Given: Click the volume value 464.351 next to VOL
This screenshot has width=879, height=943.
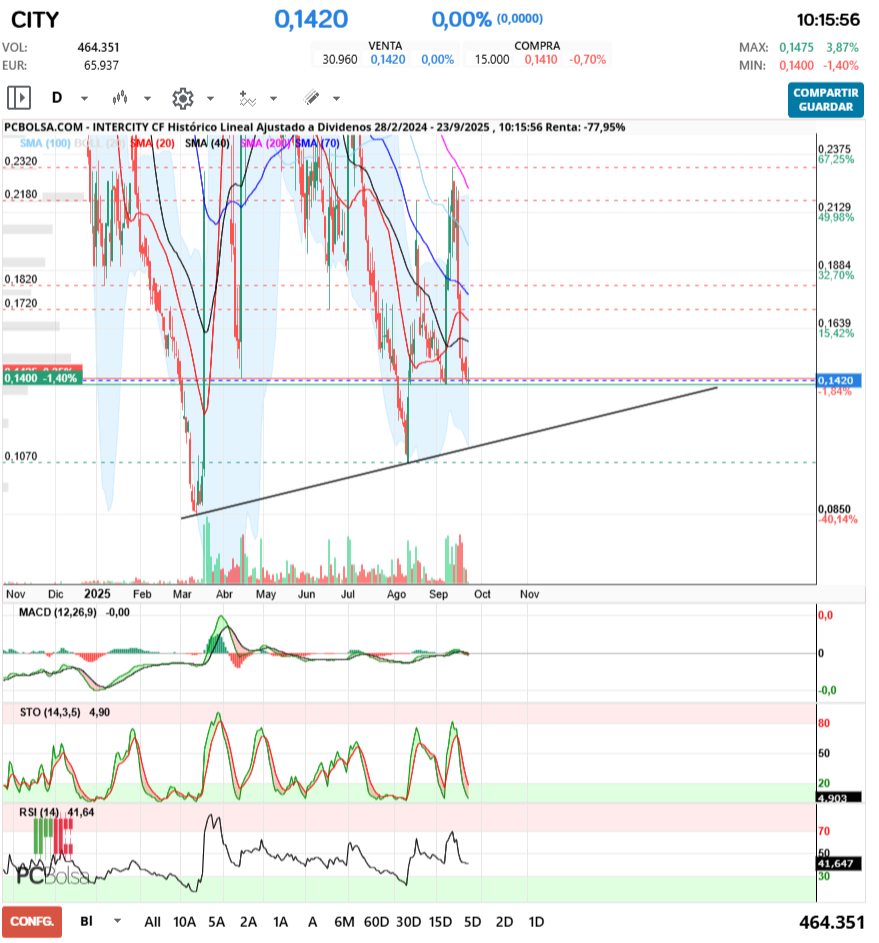Looking at the screenshot, I should pos(99,48).
